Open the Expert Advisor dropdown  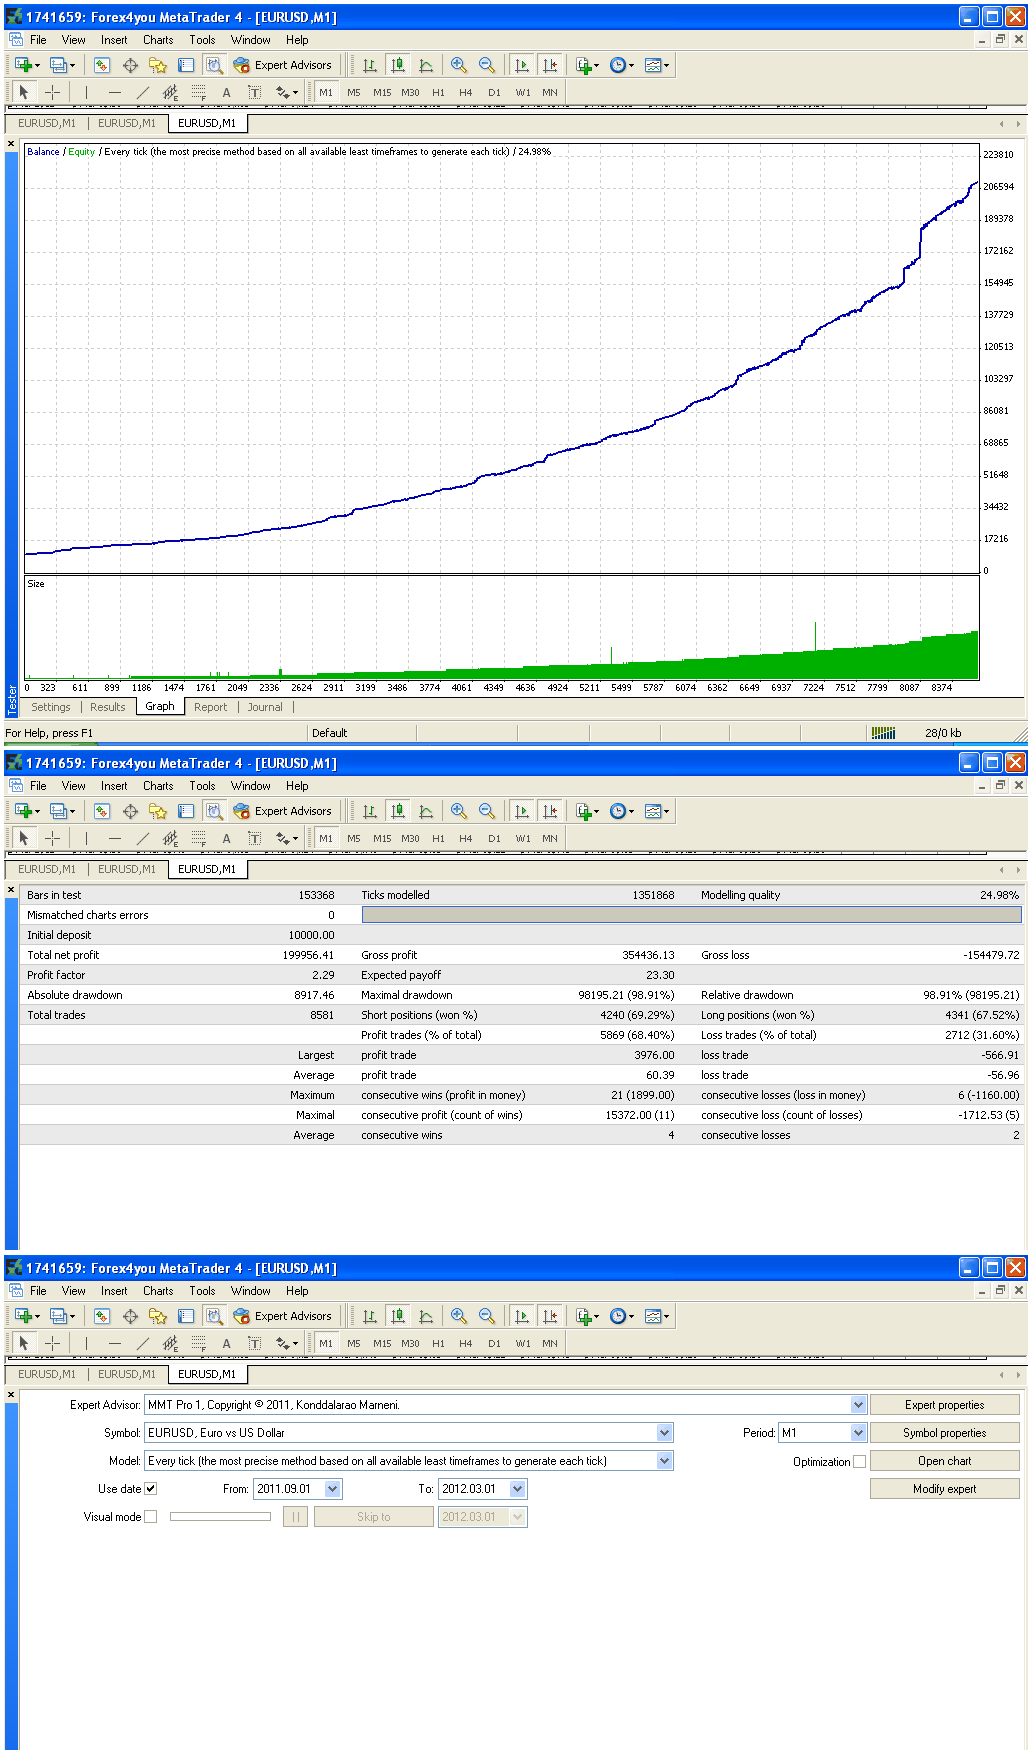(x=858, y=1405)
